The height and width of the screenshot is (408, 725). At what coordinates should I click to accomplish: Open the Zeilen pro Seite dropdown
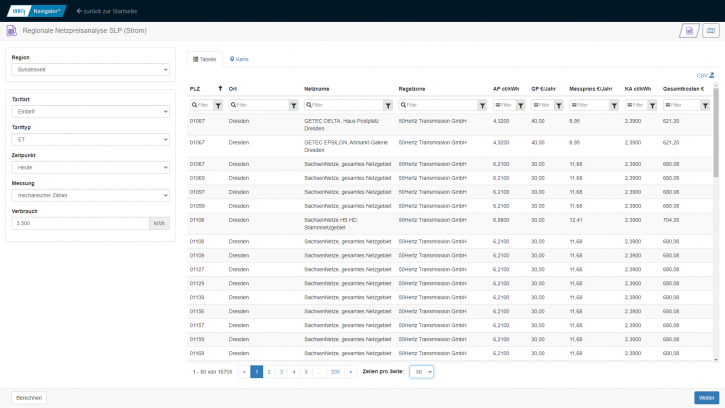pyautogui.click(x=422, y=371)
